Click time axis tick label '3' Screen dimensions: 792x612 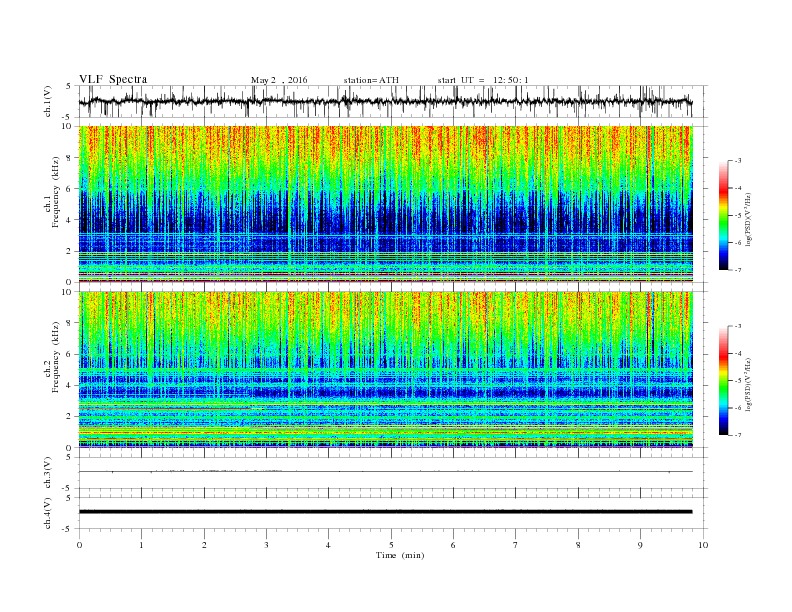point(266,545)
